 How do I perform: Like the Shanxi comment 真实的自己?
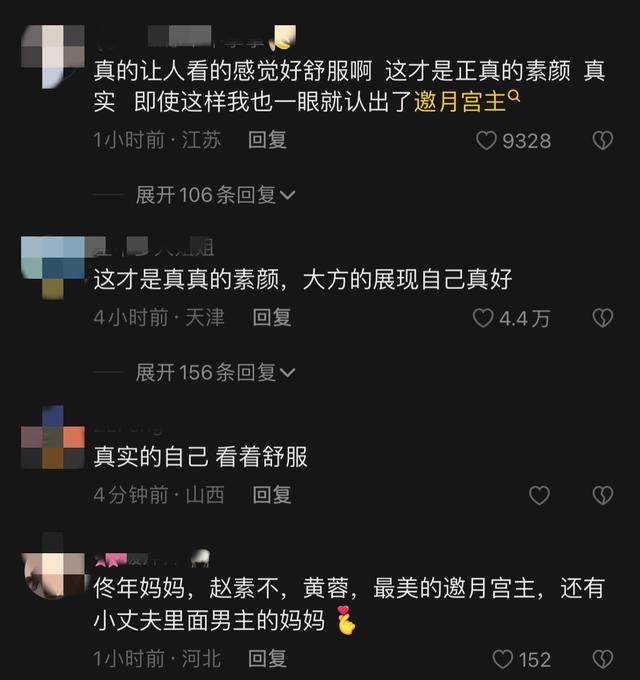point(539,495)
